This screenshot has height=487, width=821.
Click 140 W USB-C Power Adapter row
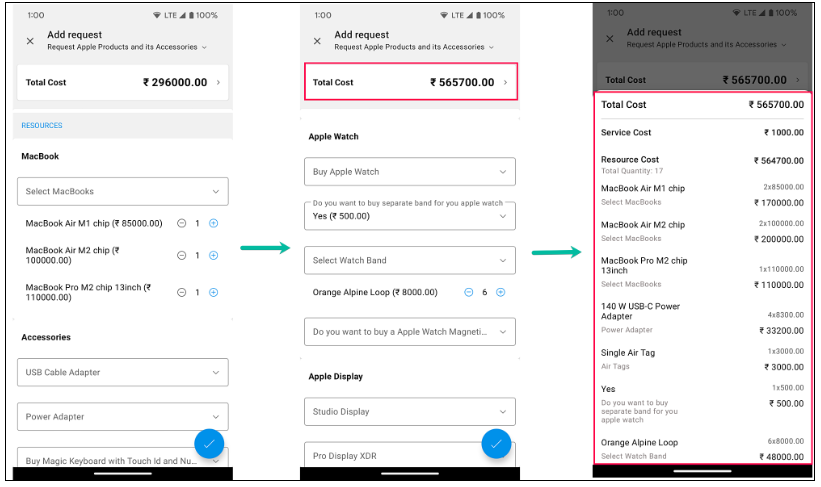(x=702, y=318)
